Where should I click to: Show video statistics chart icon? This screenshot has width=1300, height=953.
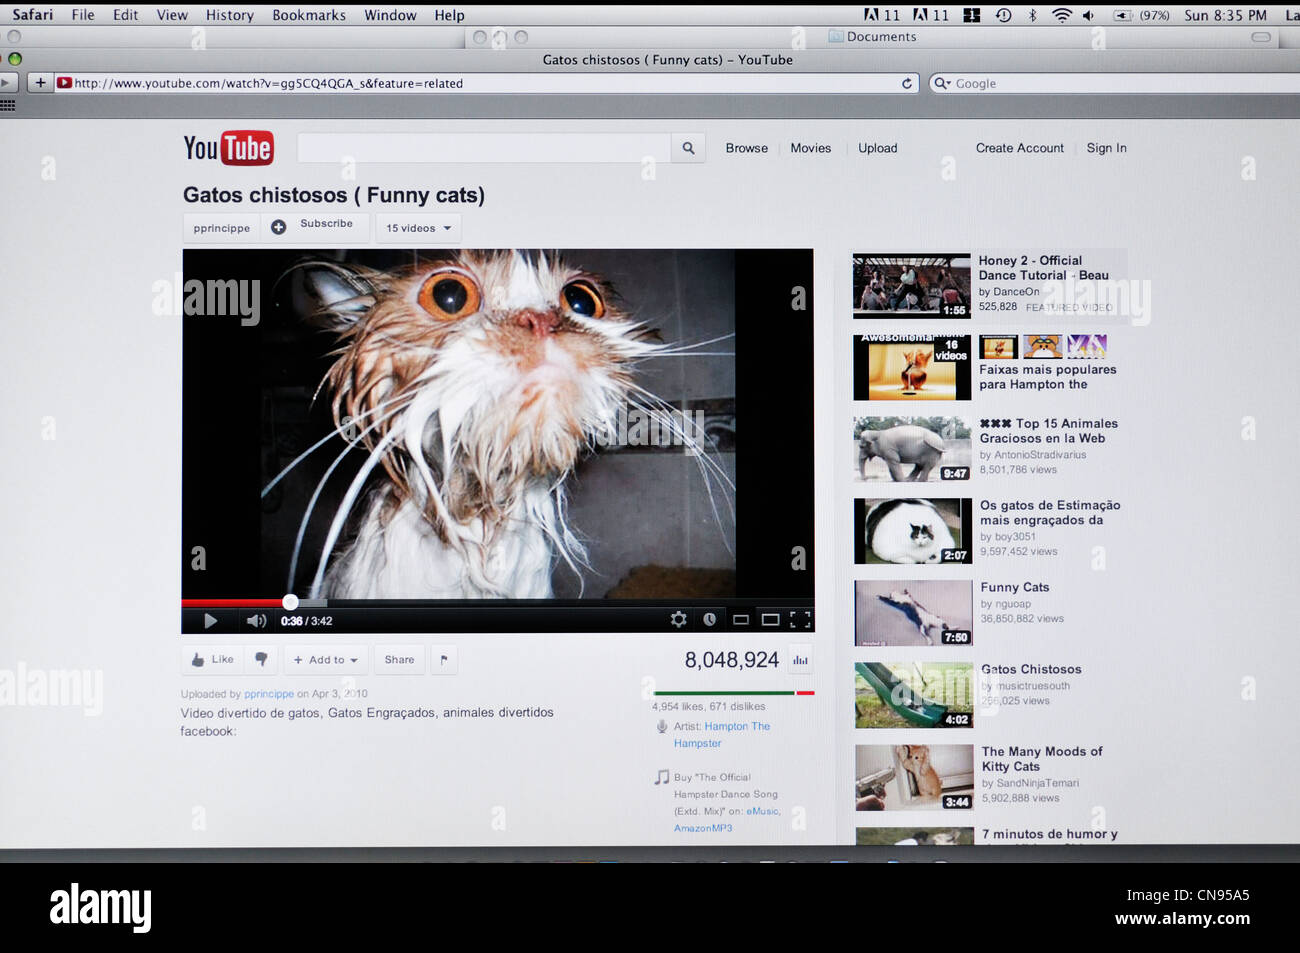tap(800, 660)
